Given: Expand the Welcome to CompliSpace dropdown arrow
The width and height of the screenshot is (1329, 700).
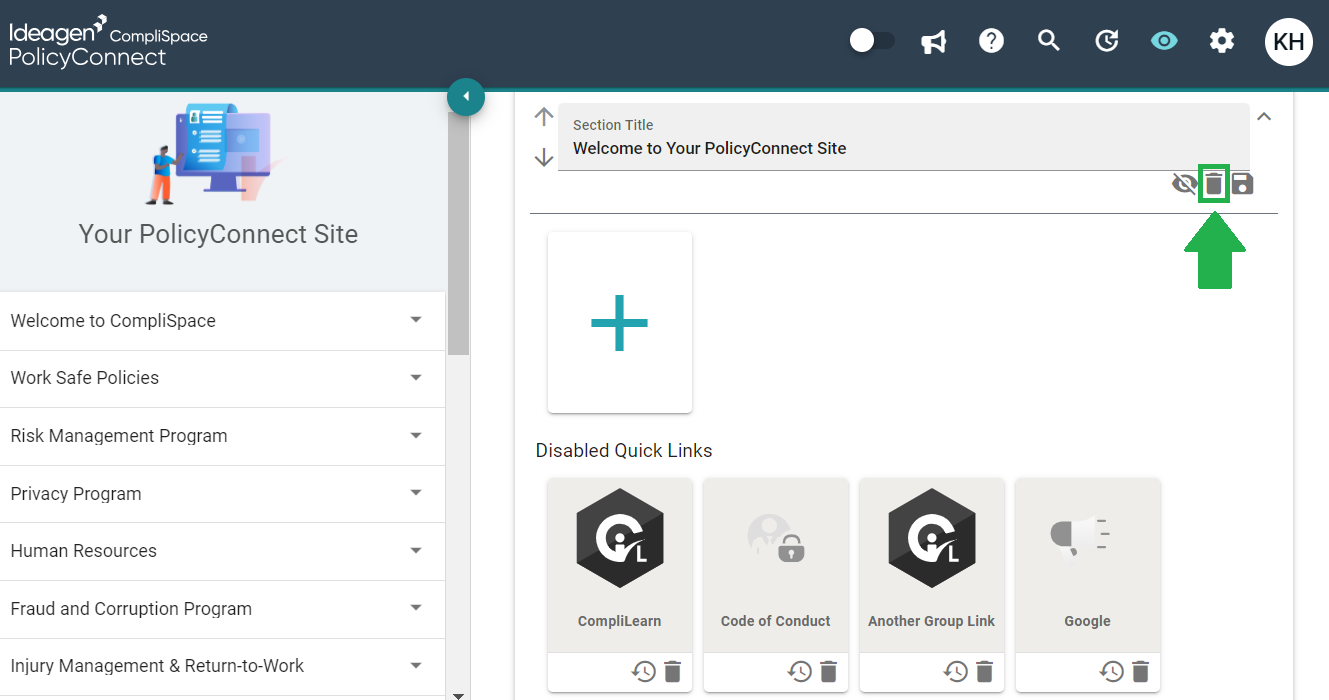Looking at the screenshot, I should pos(416,320).
